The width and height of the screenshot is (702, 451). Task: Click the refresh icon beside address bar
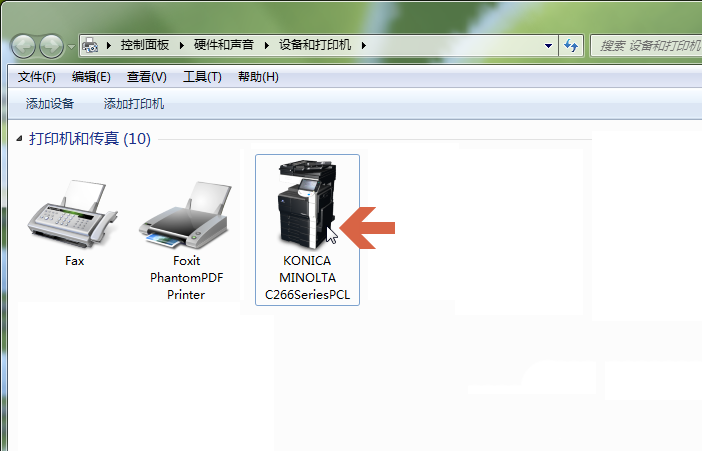[571, 45]
